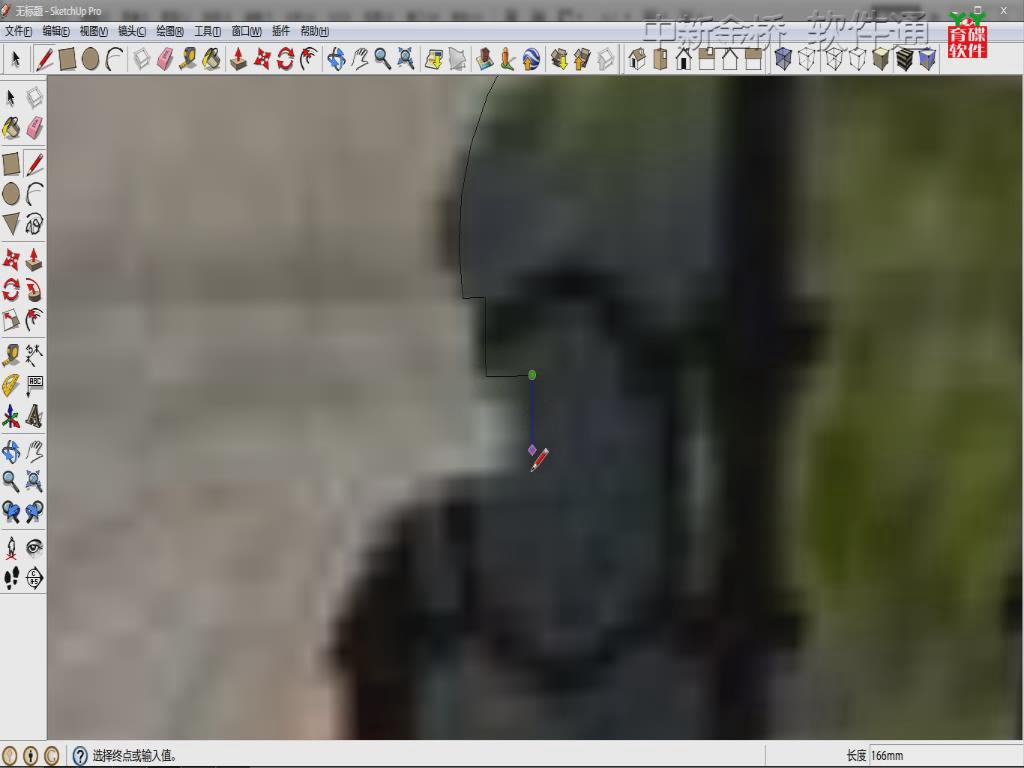The height and width of the screenshot is (768, 1024).
Task: Click the Add Location icon in the top toolbar
Action: coord(434,59)
